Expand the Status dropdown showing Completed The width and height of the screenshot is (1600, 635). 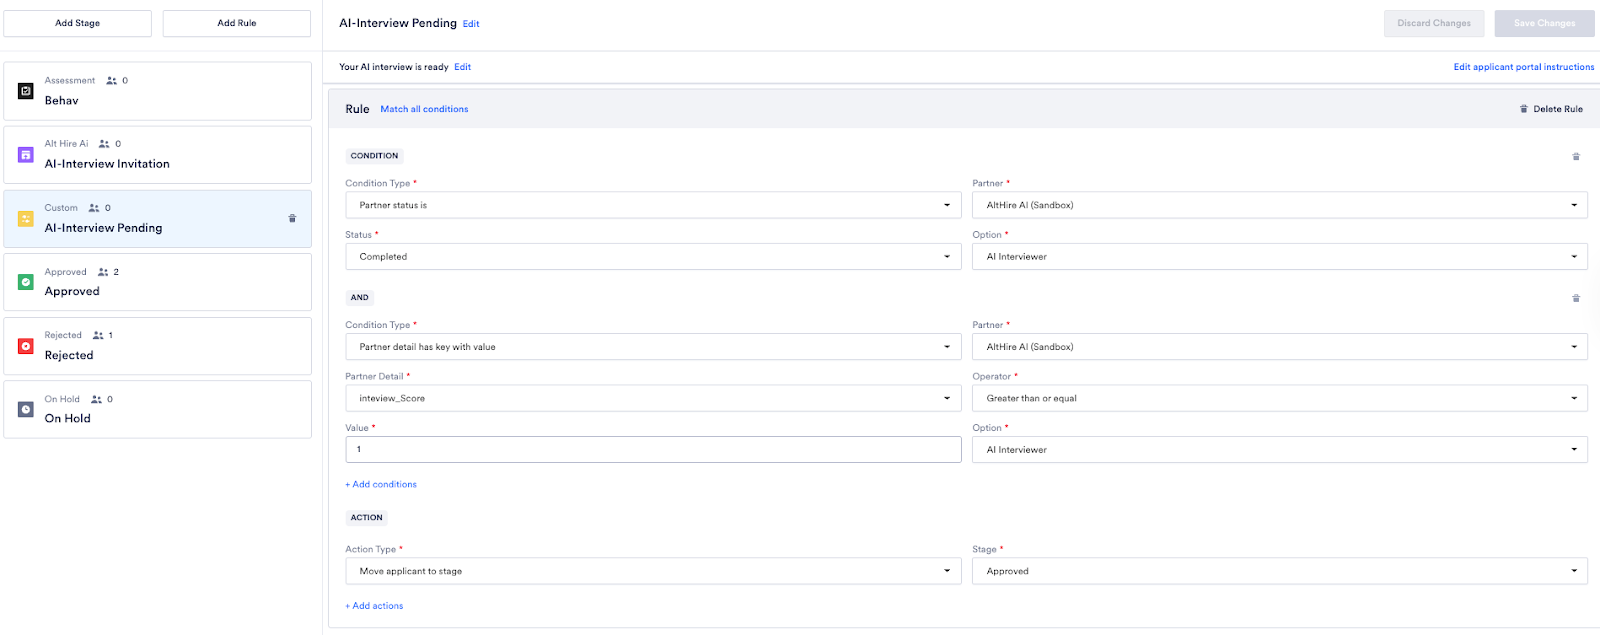click(652, 257)
